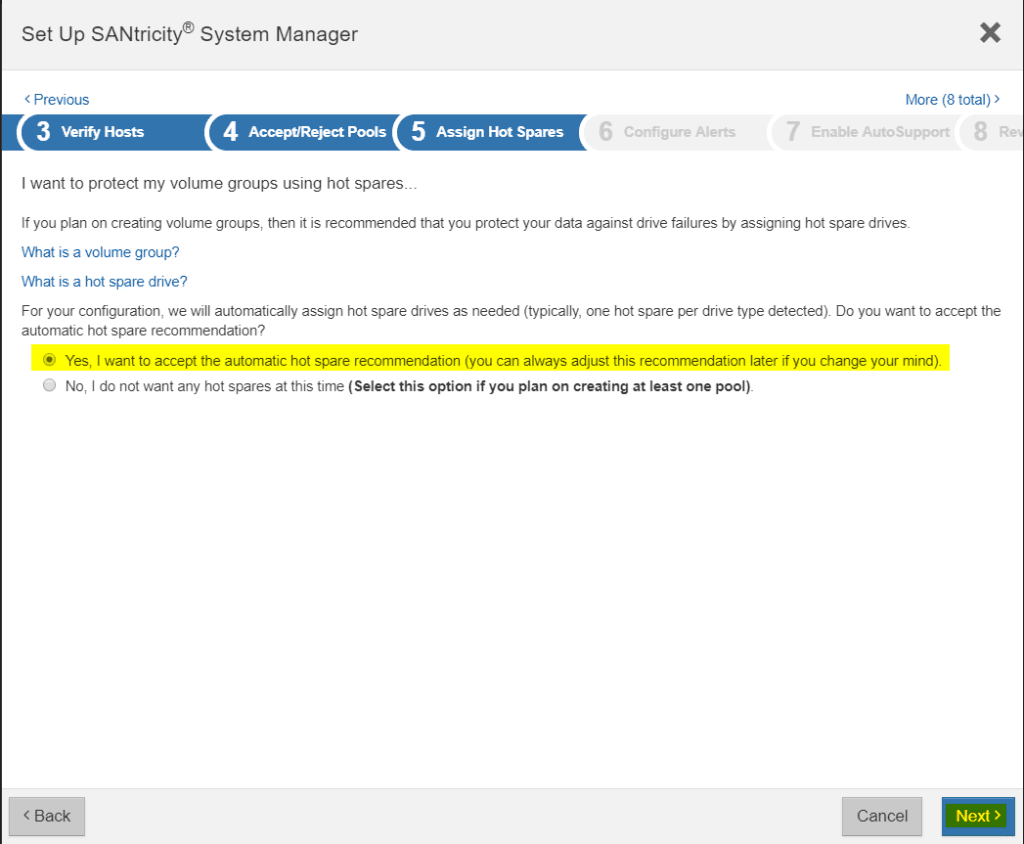Open the What is a volume group link
This screenshot has height=844, width=1024.
click(x=99, y=252)
